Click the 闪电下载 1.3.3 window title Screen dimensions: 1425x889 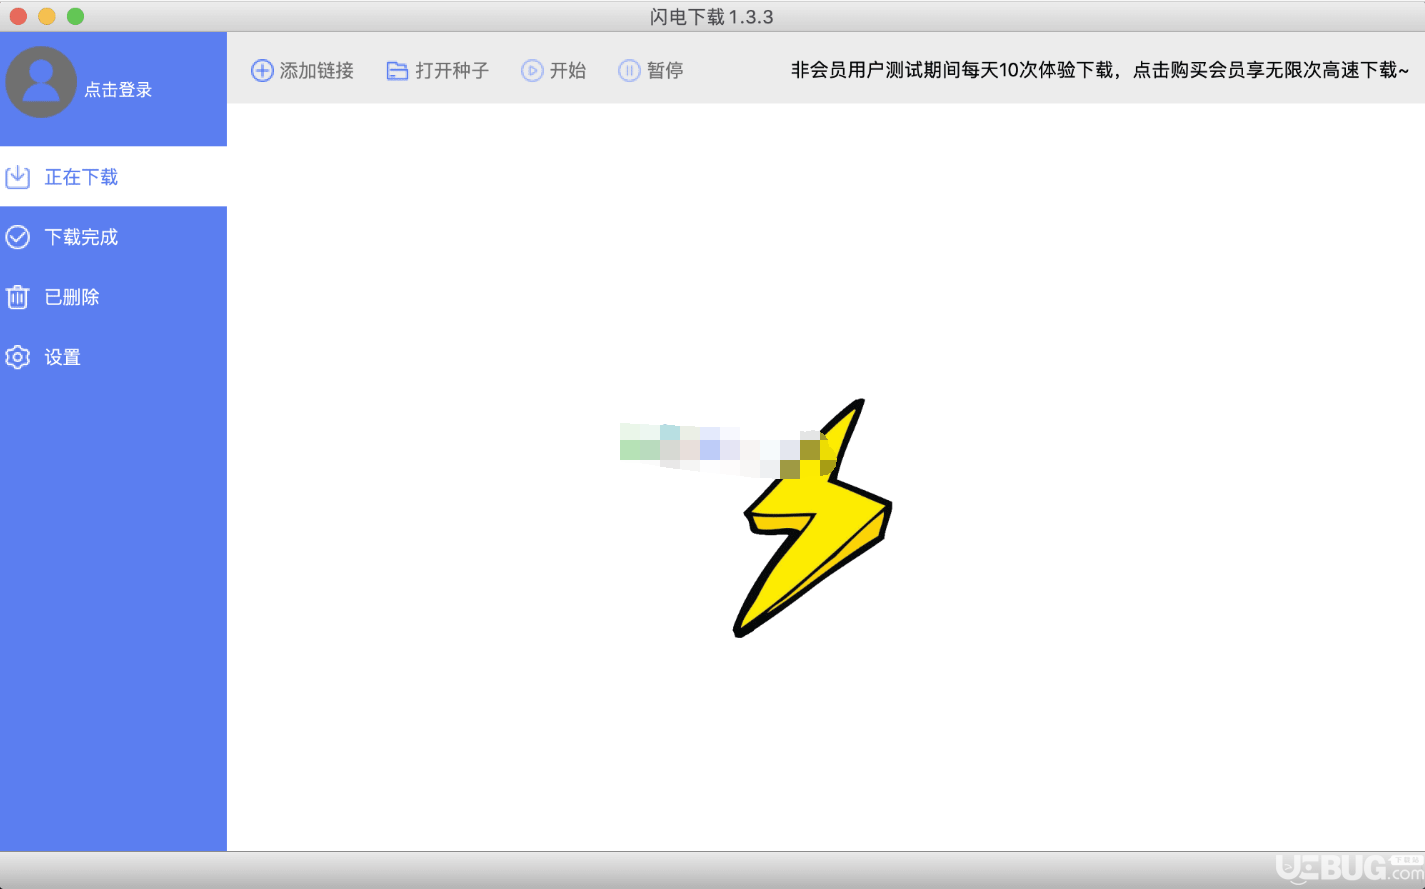tap(711, 17)
